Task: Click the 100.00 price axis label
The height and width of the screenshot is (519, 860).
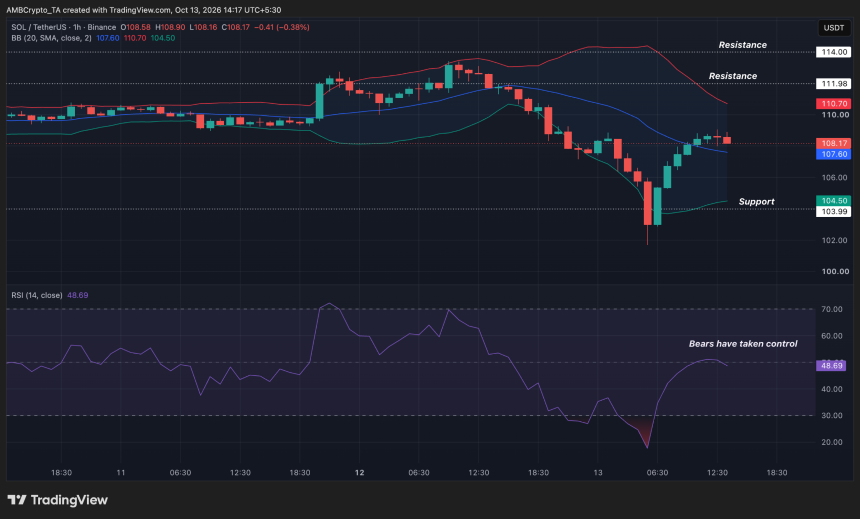Action: point(834,272)
